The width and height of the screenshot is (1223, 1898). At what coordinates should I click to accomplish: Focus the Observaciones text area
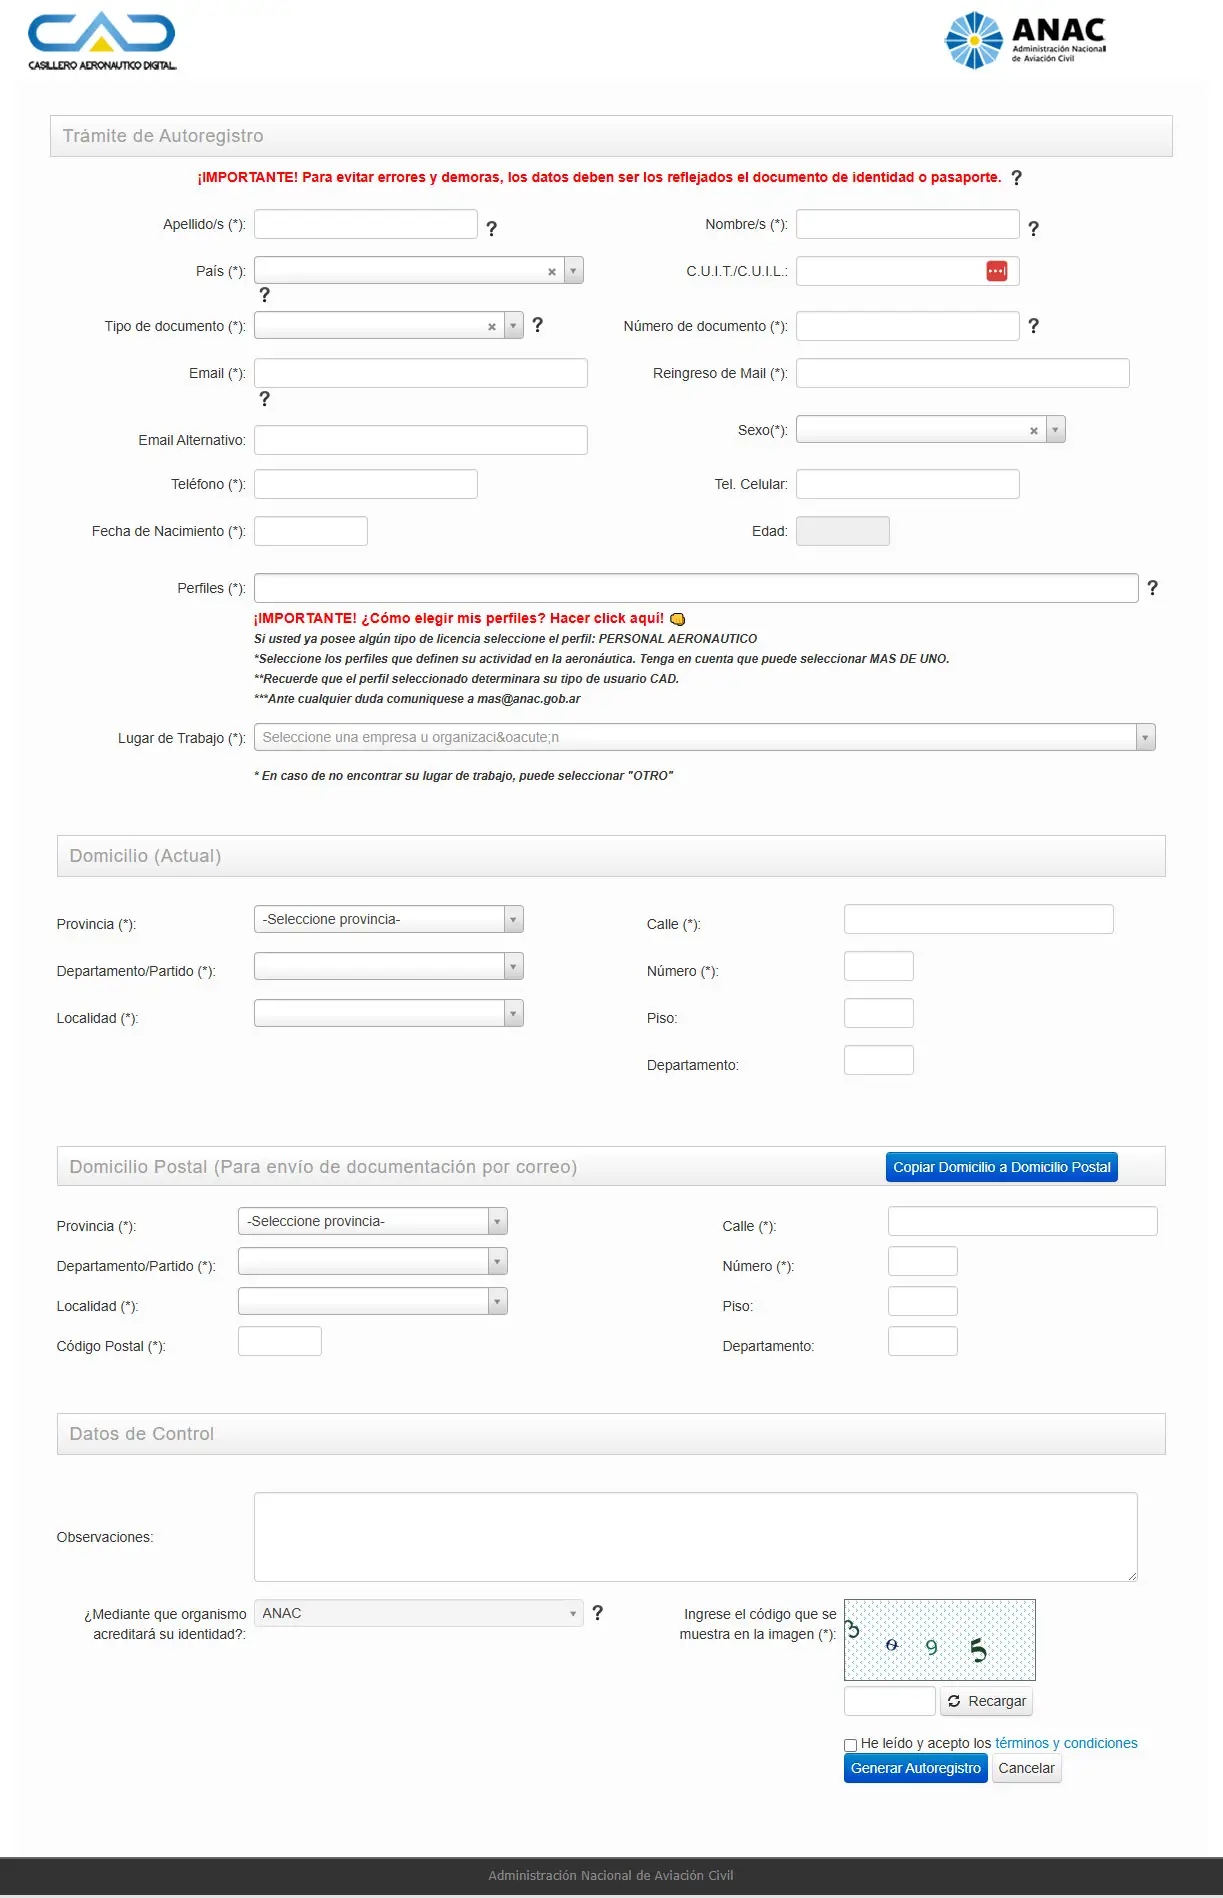(696, 1537)
